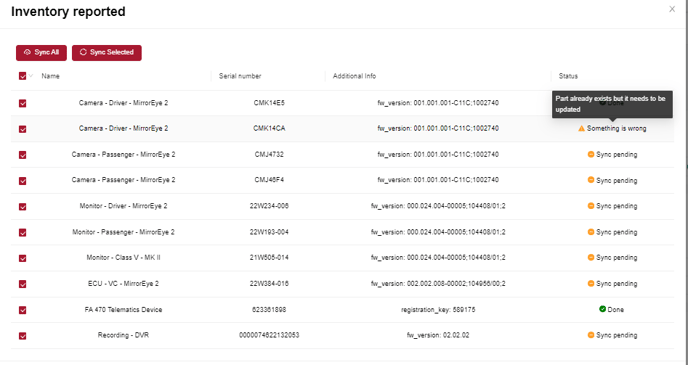Click orange pending icon for 22W234-006 monitor
The width and height of the screenshot is (688, 365).
pos(591,206)
